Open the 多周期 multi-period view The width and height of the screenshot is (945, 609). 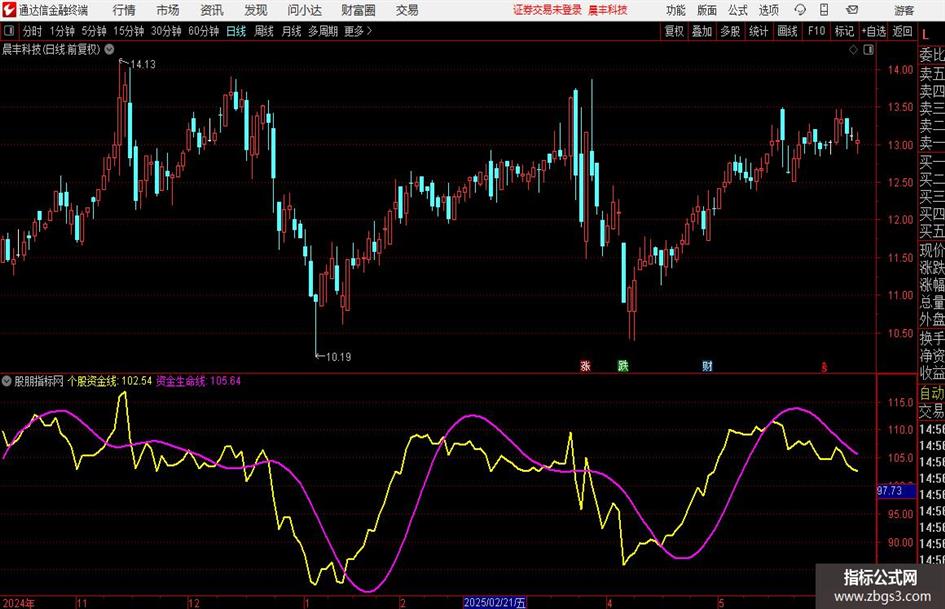322,31
